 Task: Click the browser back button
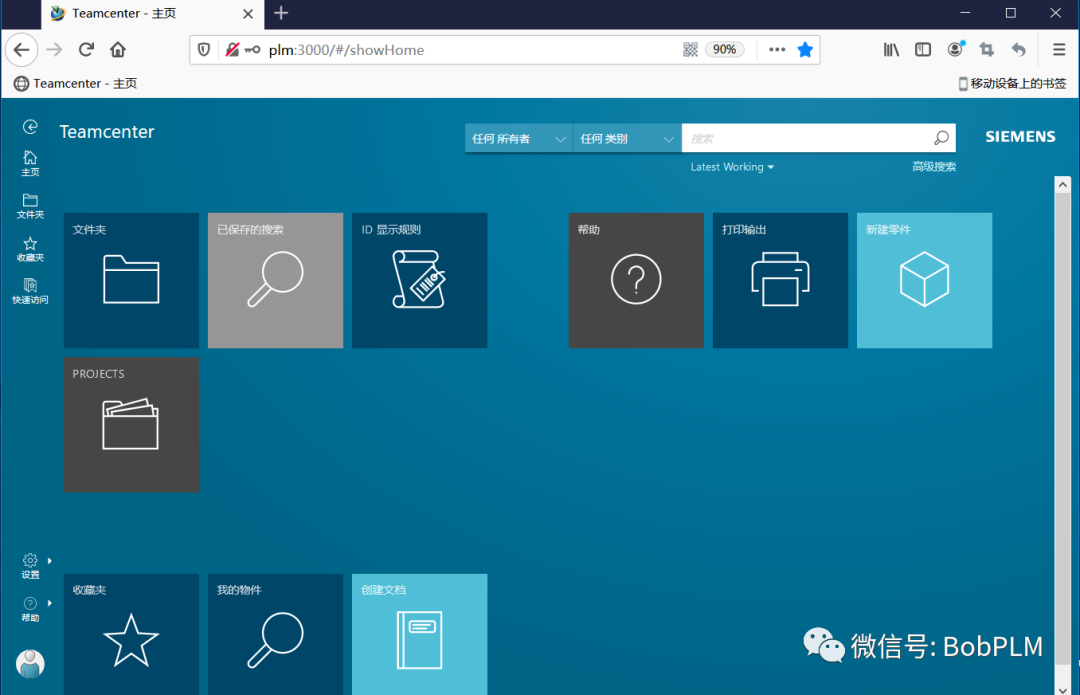[x=21, y=50]
